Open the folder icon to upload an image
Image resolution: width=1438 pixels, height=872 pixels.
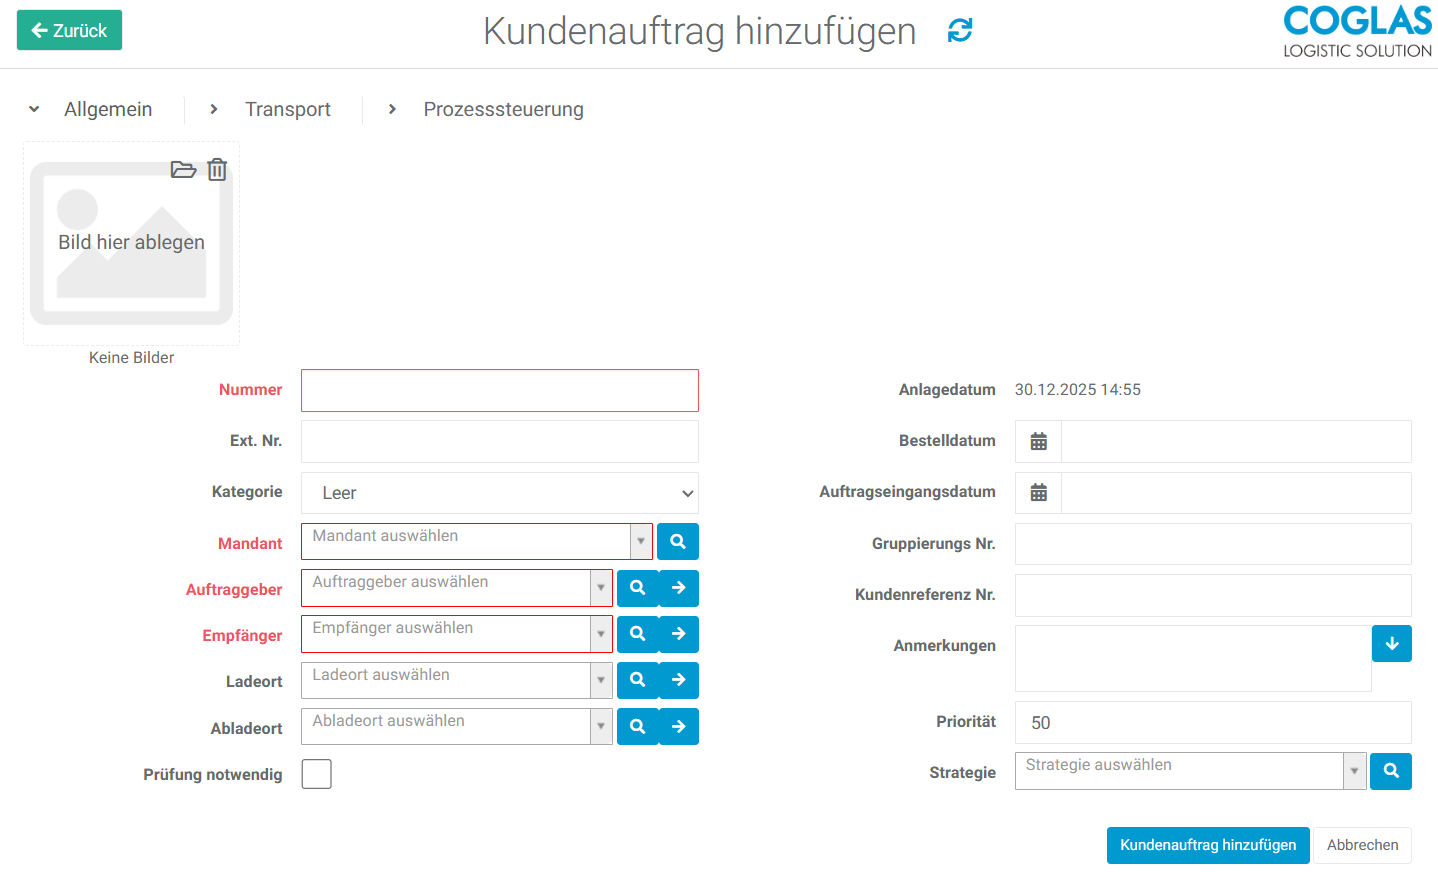[184, 170]
